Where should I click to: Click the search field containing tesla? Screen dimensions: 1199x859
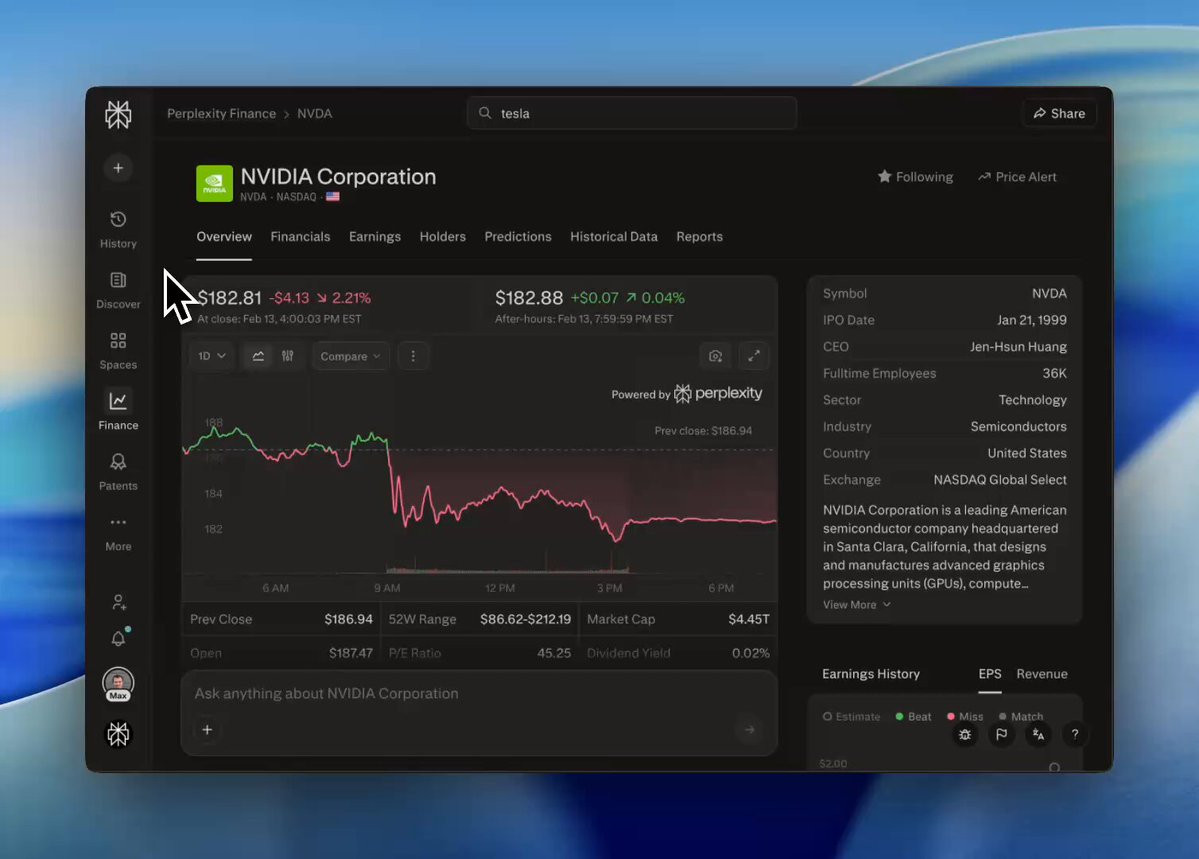click(632, 113)
